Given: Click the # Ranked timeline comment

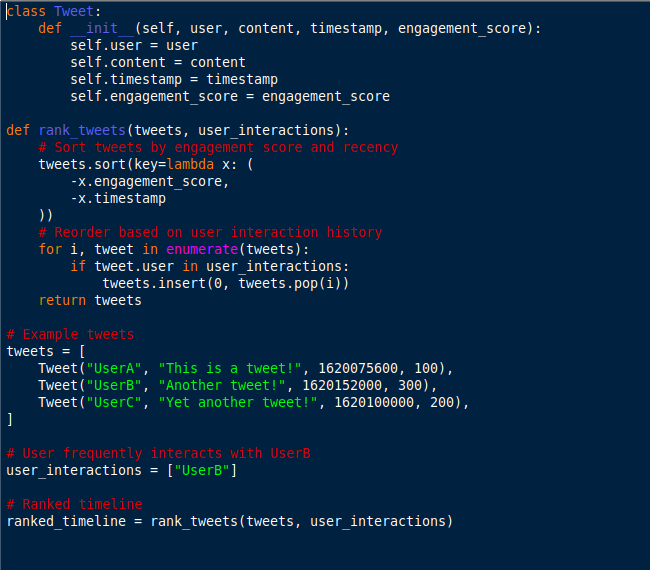Looking at the screenshot, I should coord(74,505).
